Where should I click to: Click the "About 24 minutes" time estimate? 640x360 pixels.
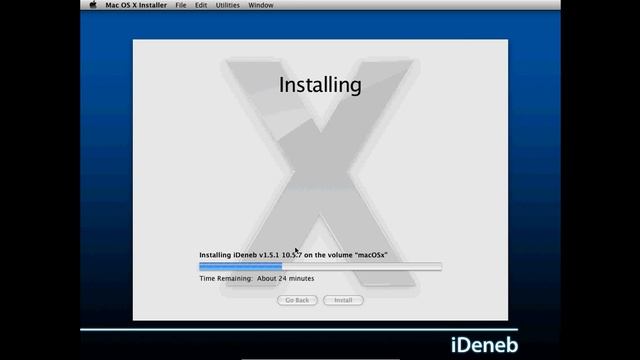coord(286,278)
